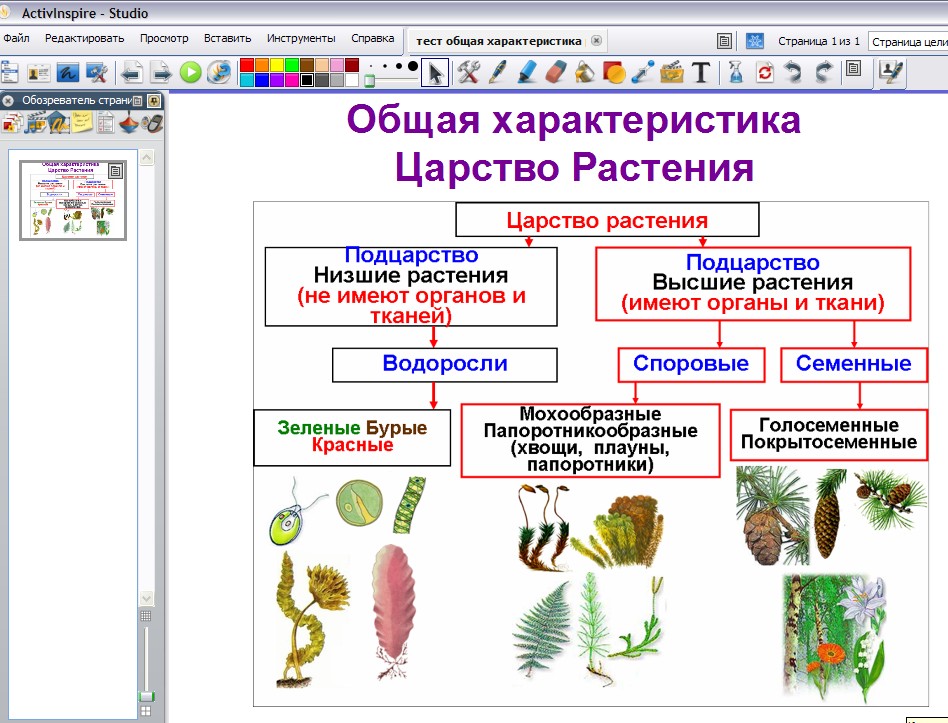The image size is (948, 723).
Task: Open the Desktop Tools icon
Action: [97, 73]
